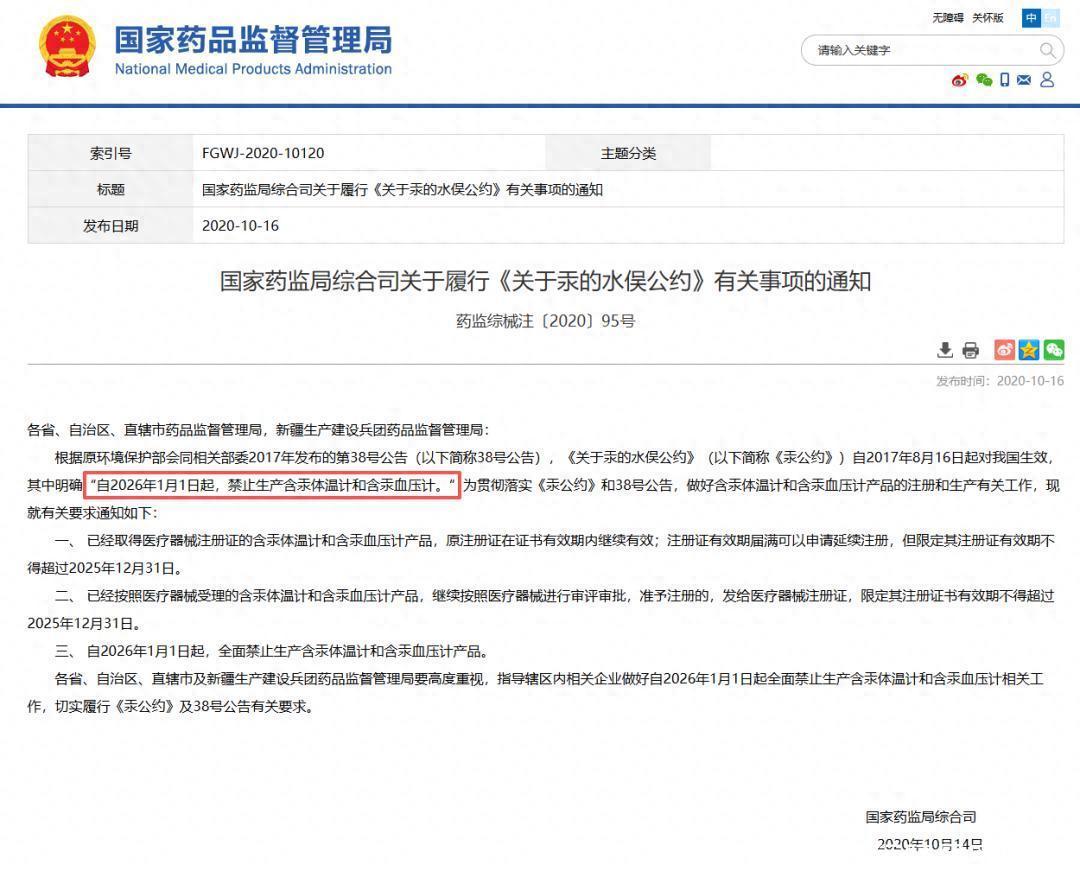Click the print icon for the document
This screenshot has width=1080, height=877.
coord(971,350)
